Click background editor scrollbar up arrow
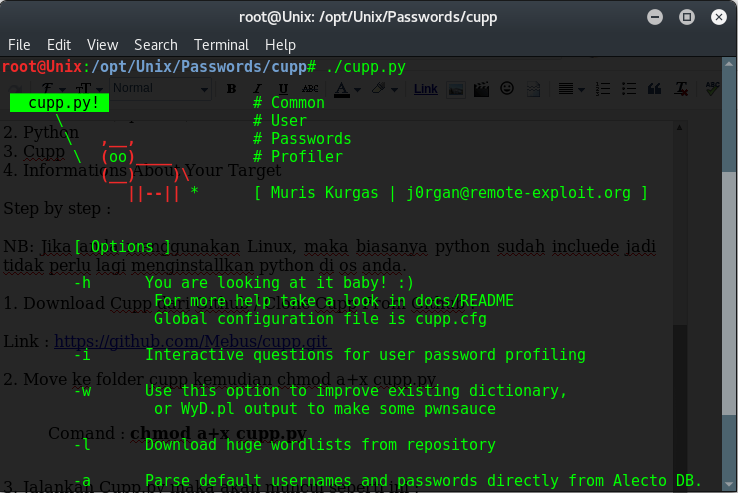Image resolution: width=738 pixels, height=493 pixels. pos(680,127)
